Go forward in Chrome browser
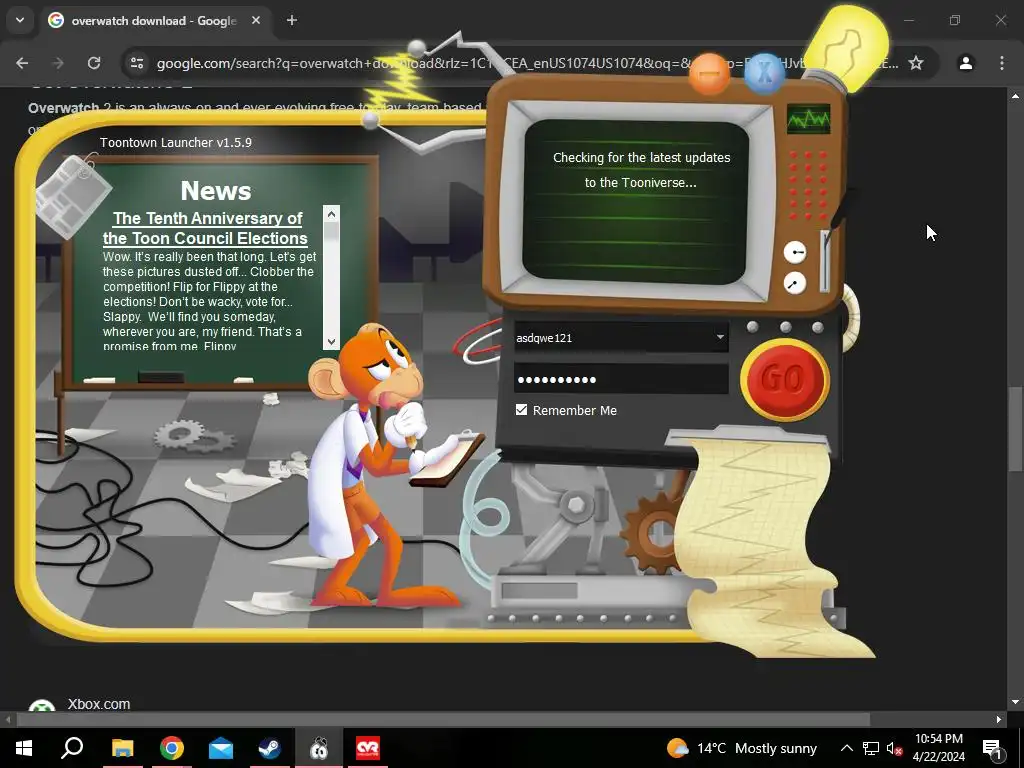Screen dimensions: 1024x768 pyautogui.click(x=58, y=63)
